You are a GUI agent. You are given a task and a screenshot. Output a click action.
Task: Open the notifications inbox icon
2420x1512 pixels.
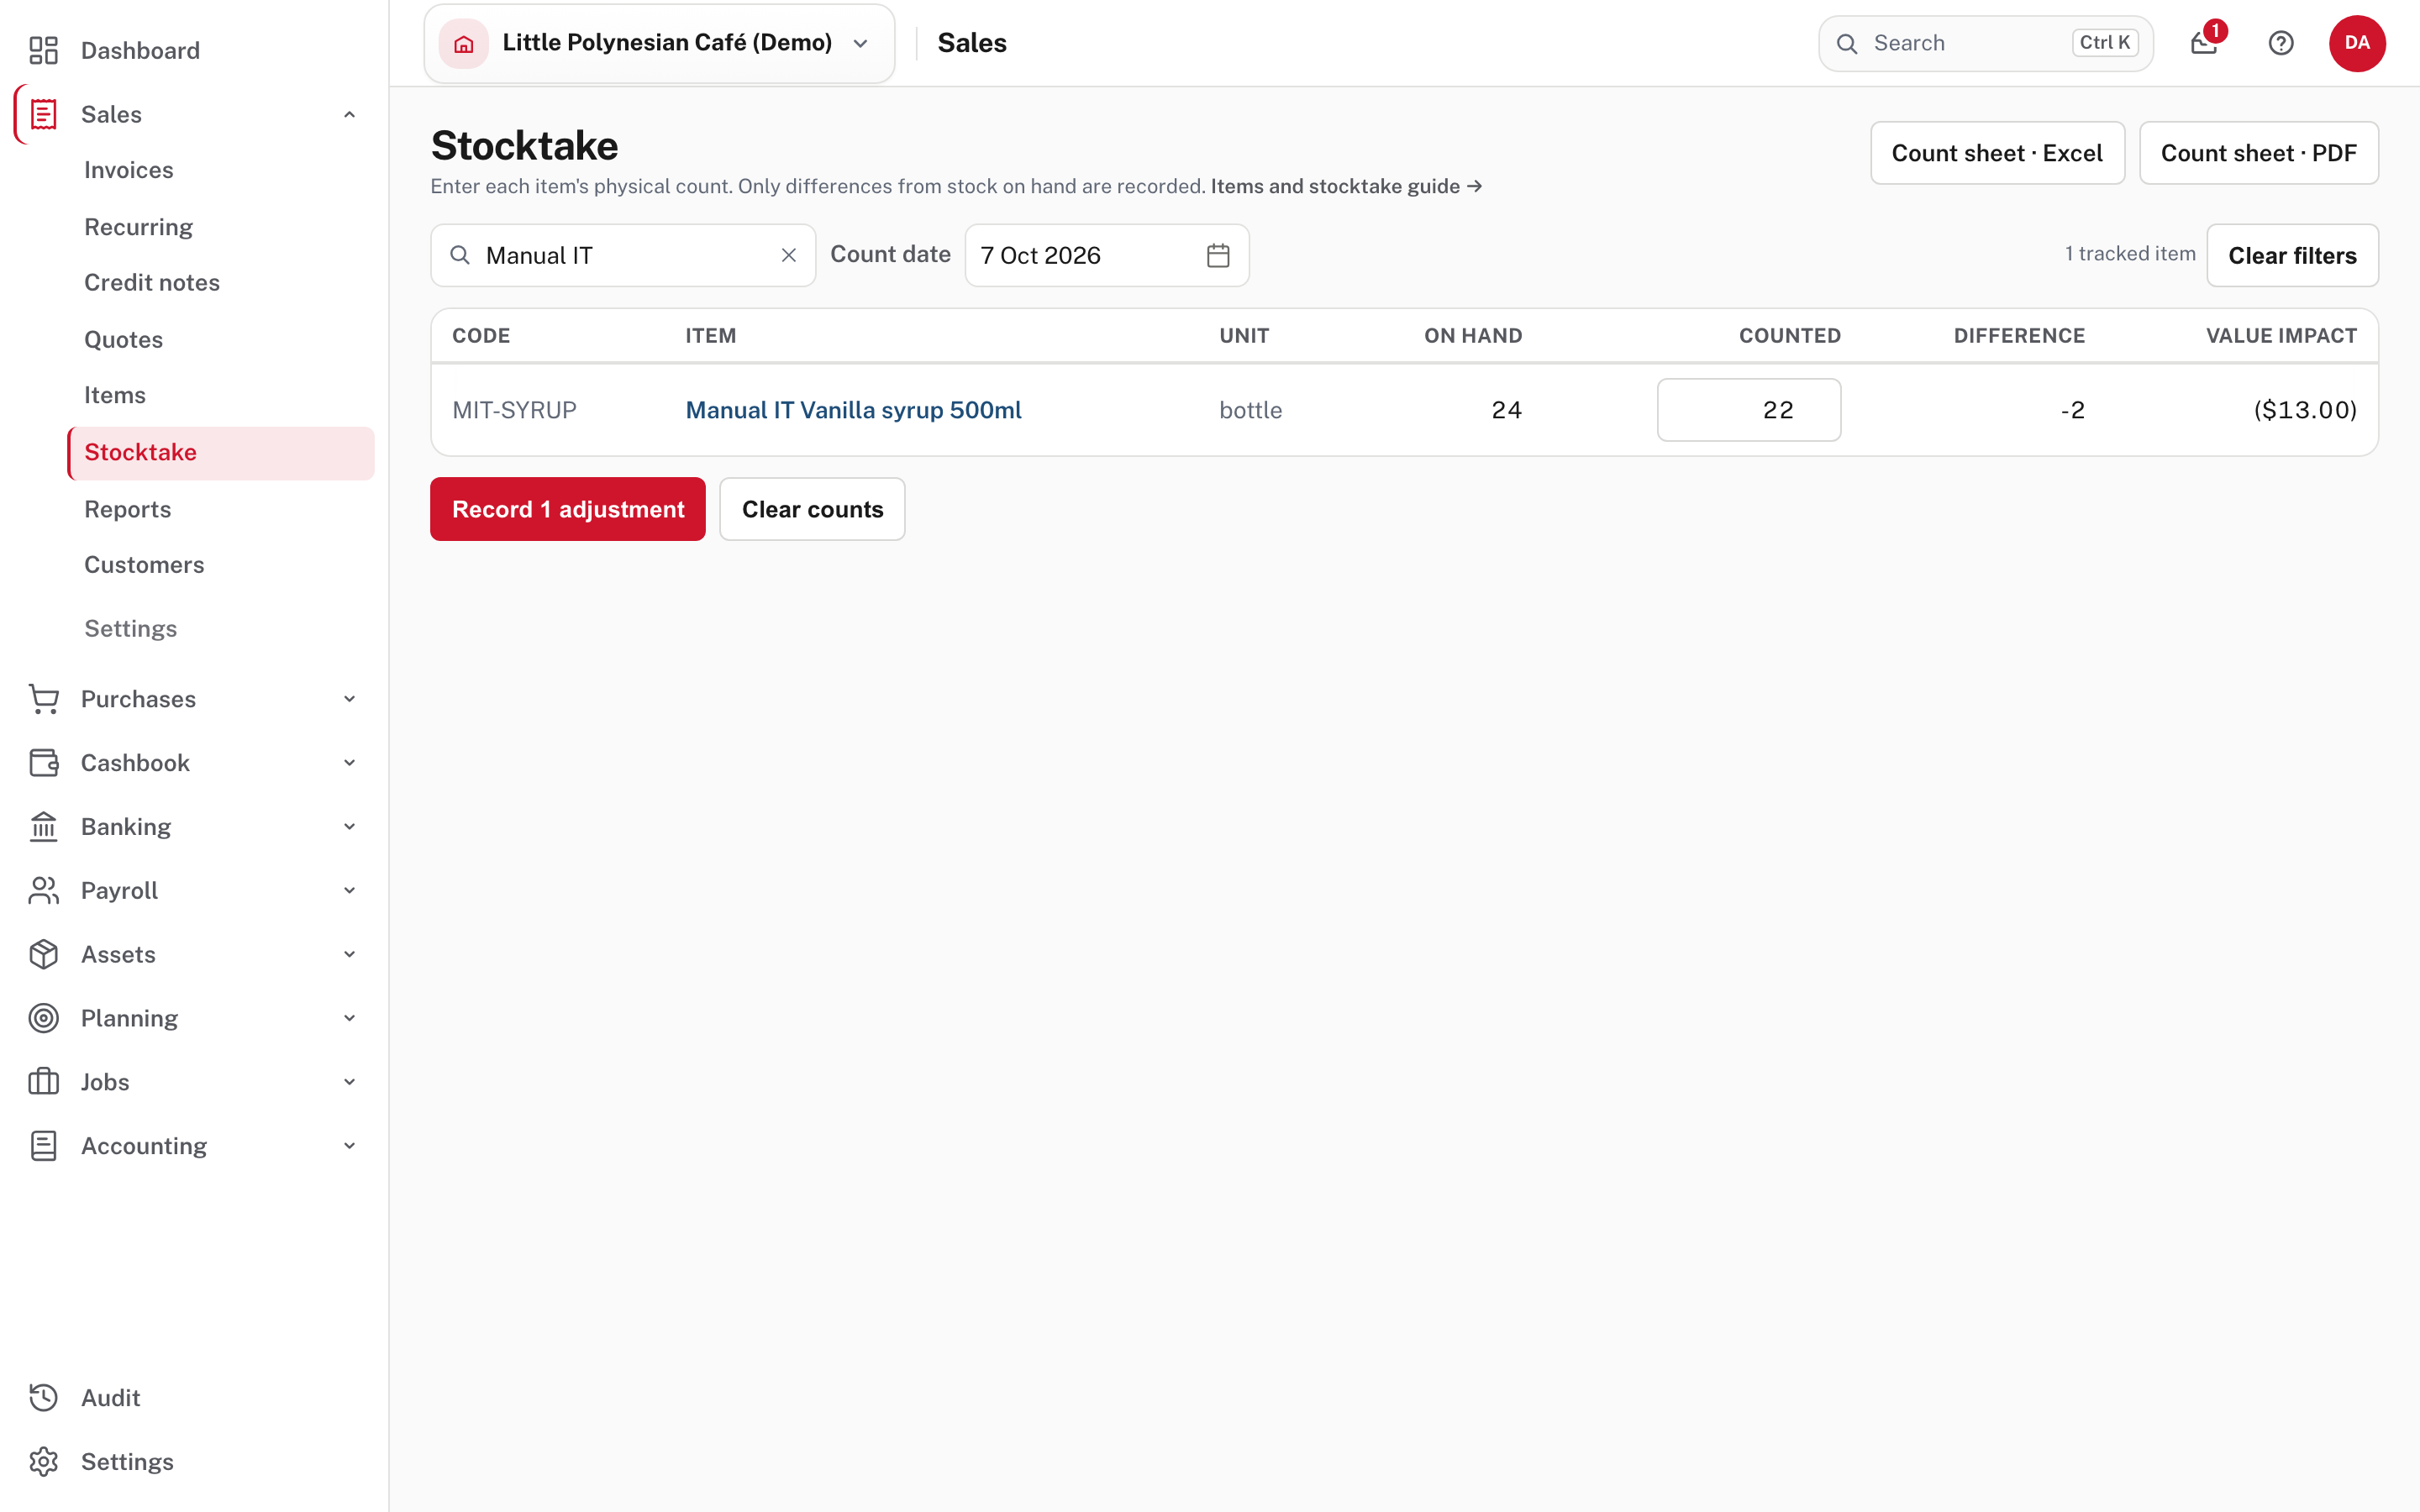point(2204,43)
